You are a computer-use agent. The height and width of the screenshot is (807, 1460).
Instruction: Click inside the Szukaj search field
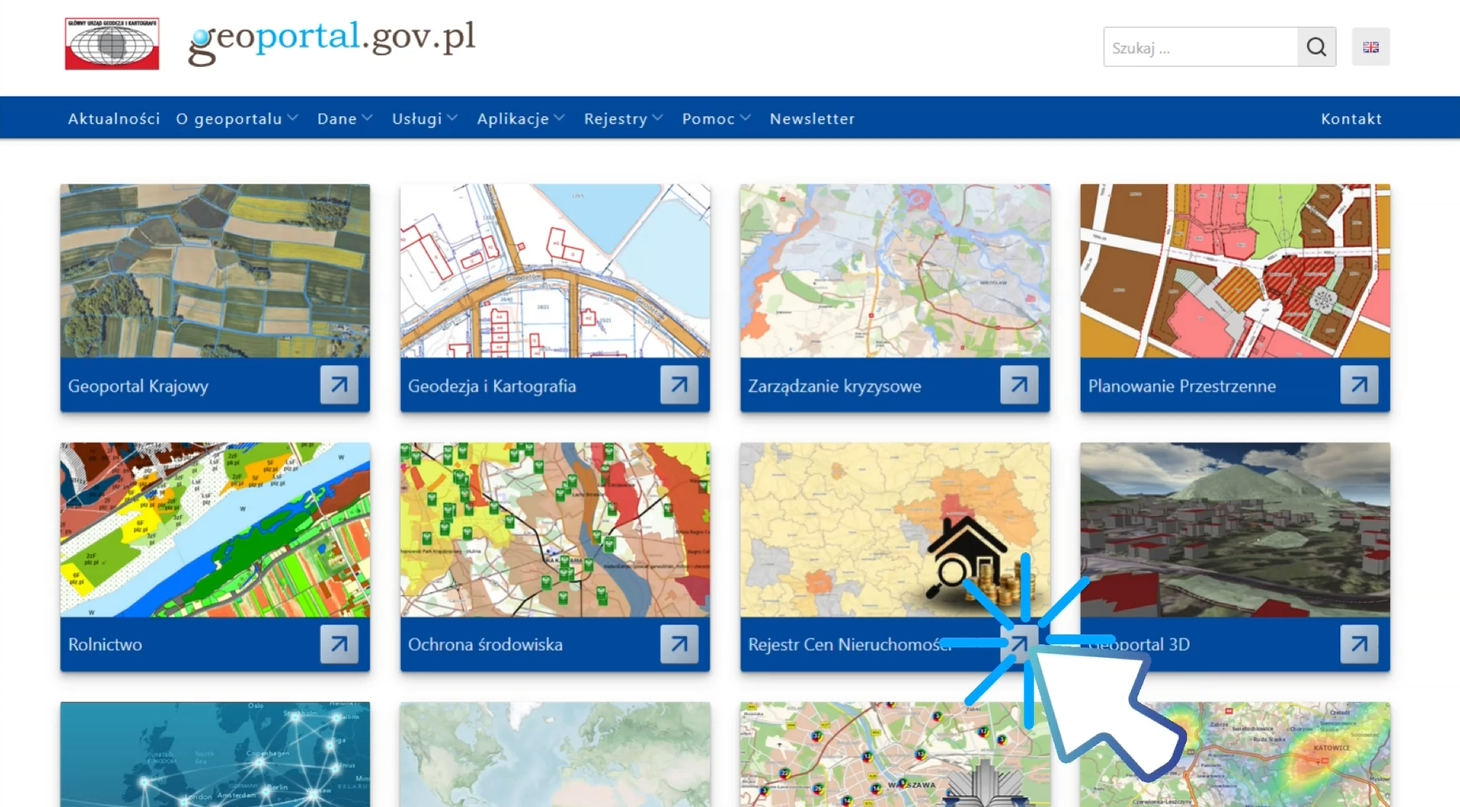click(x=1190, y=46)
